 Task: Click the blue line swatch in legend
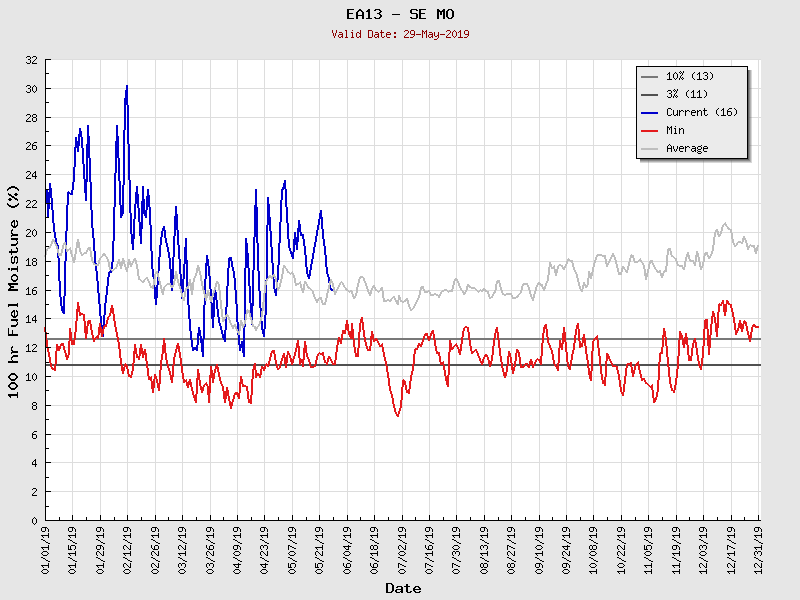point(650,112)
